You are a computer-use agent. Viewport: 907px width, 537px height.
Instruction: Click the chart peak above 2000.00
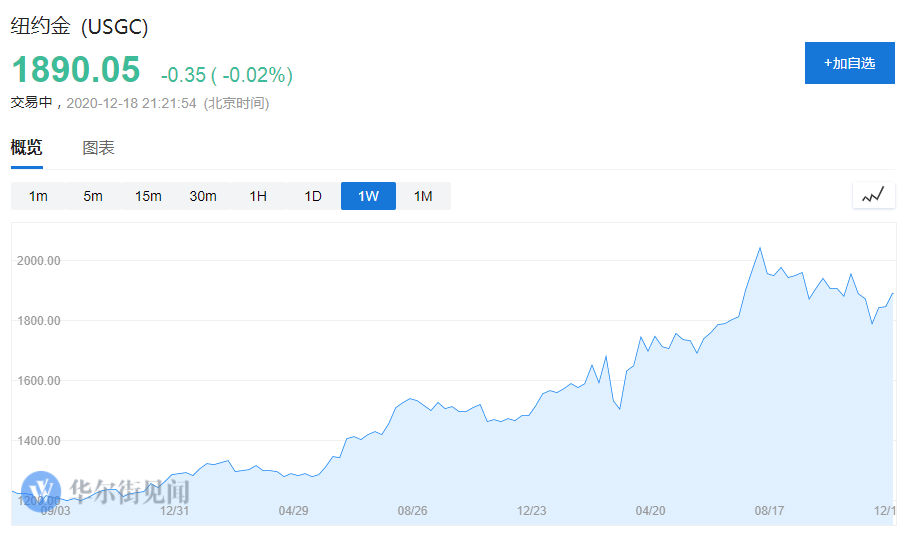coord(760,248)
